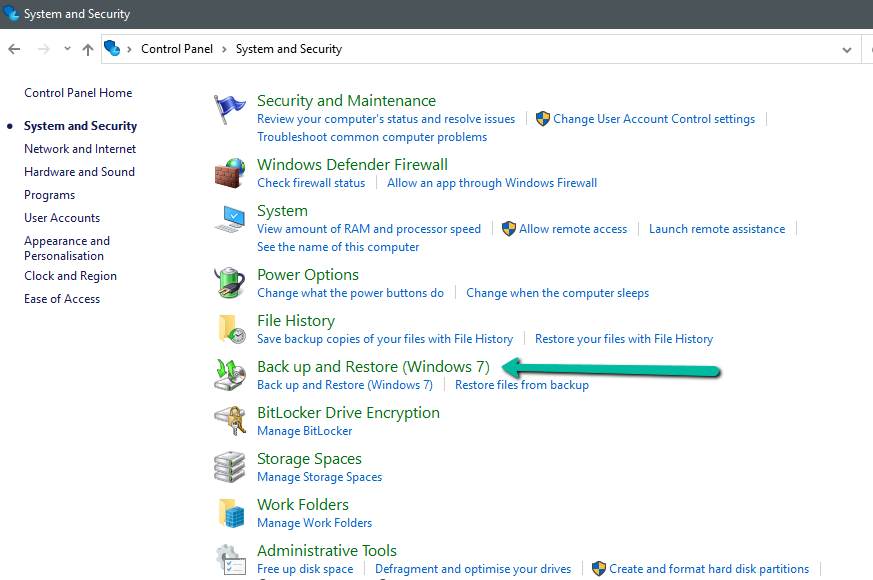
Task: Open the recent locations dropdown arrow
Action: click(x=67, y=49)
